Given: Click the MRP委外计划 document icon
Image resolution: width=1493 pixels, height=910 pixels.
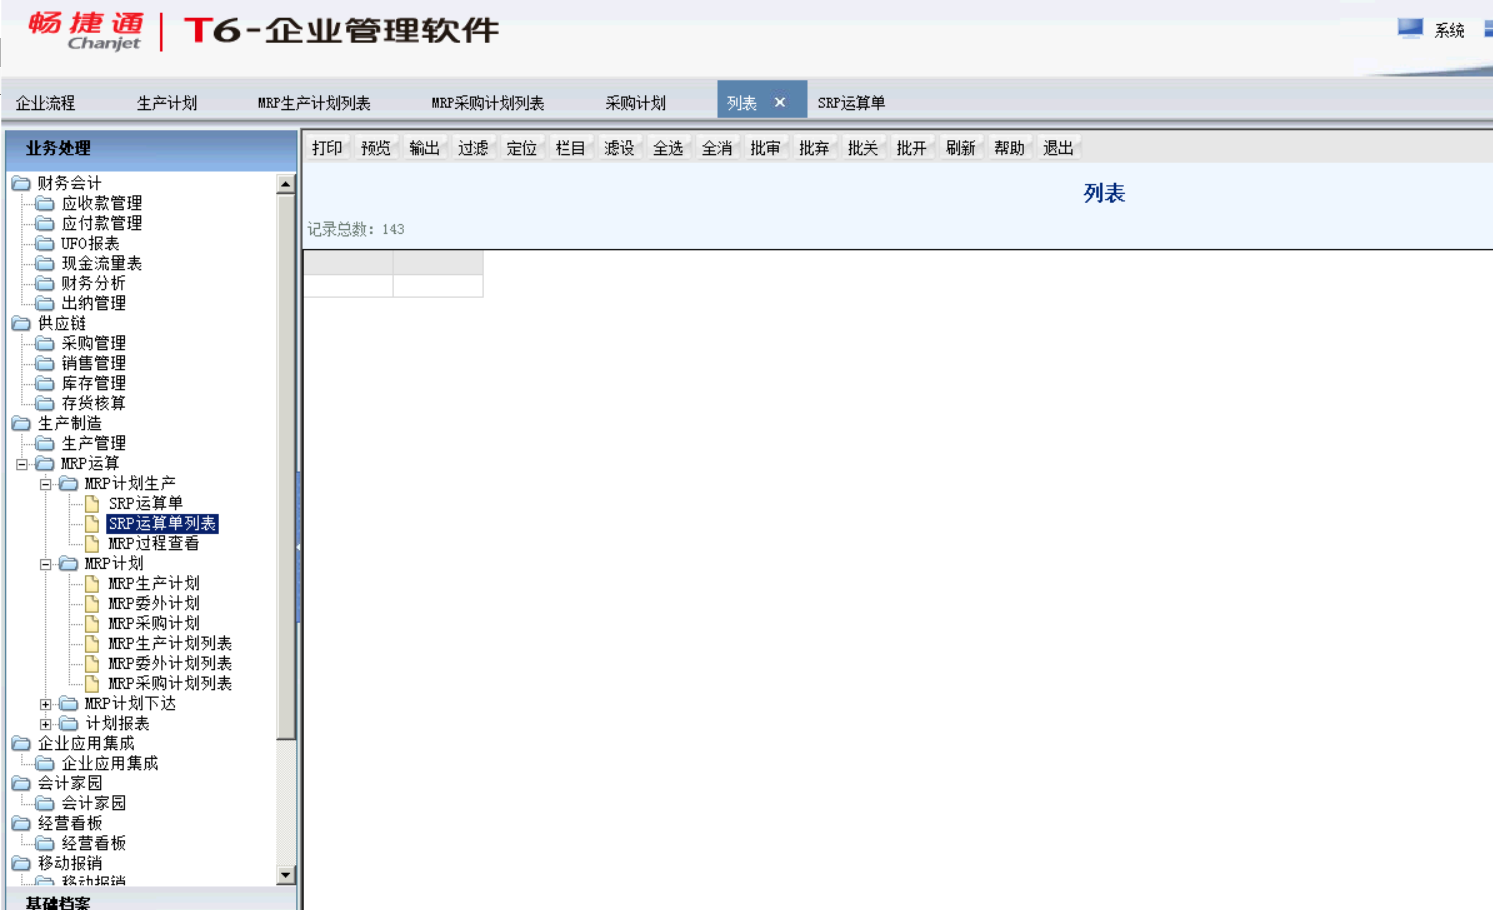Looking at the screenshot, I should 92,603.
